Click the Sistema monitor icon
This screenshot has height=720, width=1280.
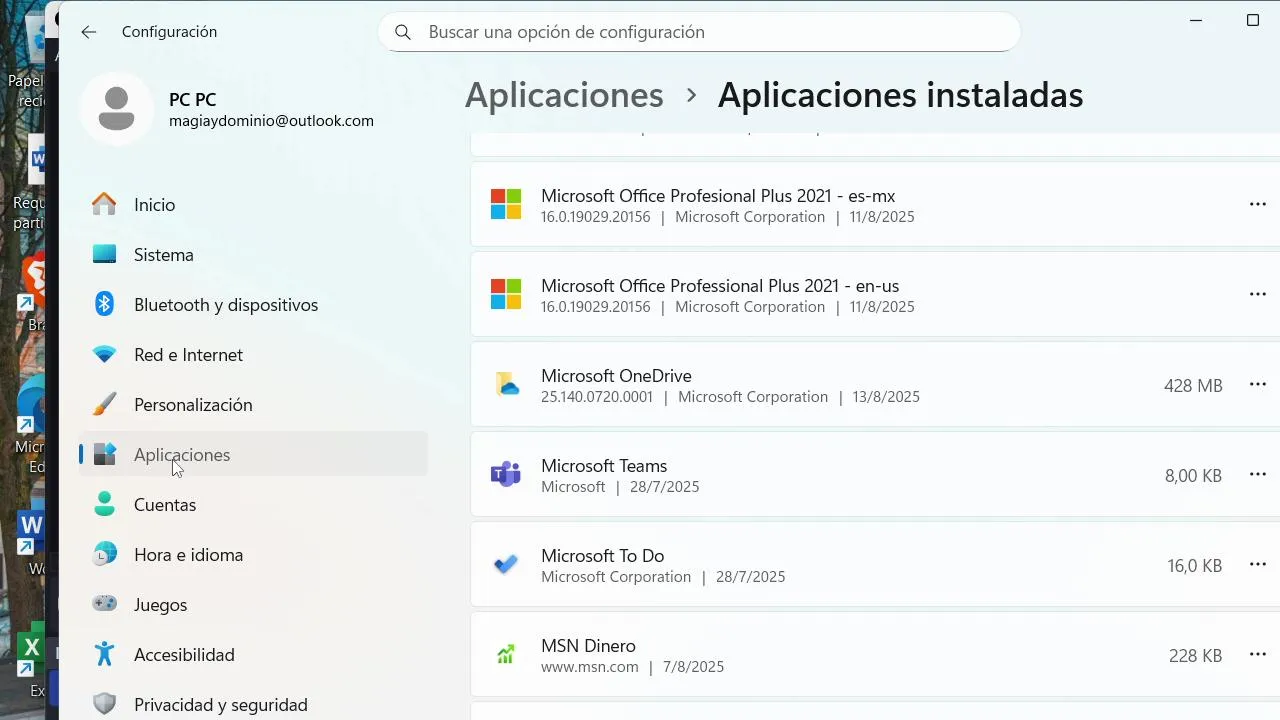click(x=104, y=254)
